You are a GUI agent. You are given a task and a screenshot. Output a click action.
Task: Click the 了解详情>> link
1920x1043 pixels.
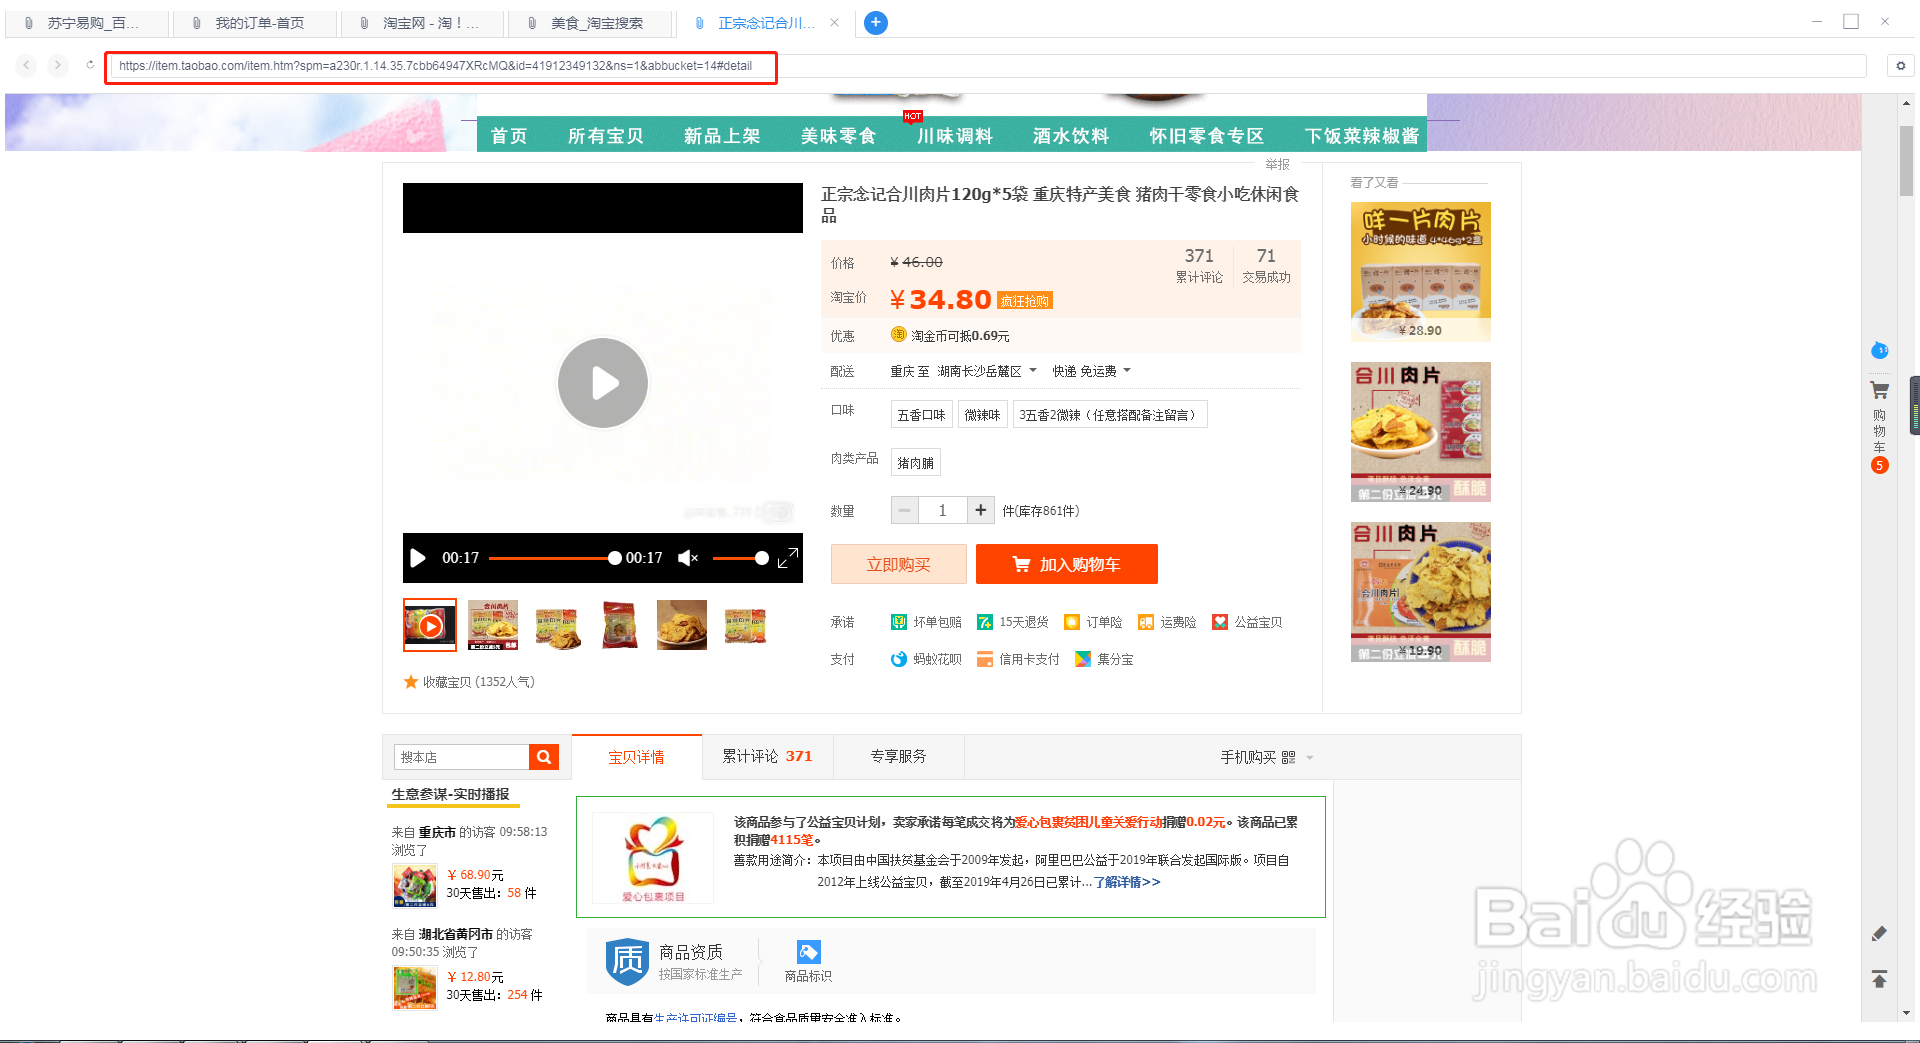pyautogui.click(x=1127, y=882)
